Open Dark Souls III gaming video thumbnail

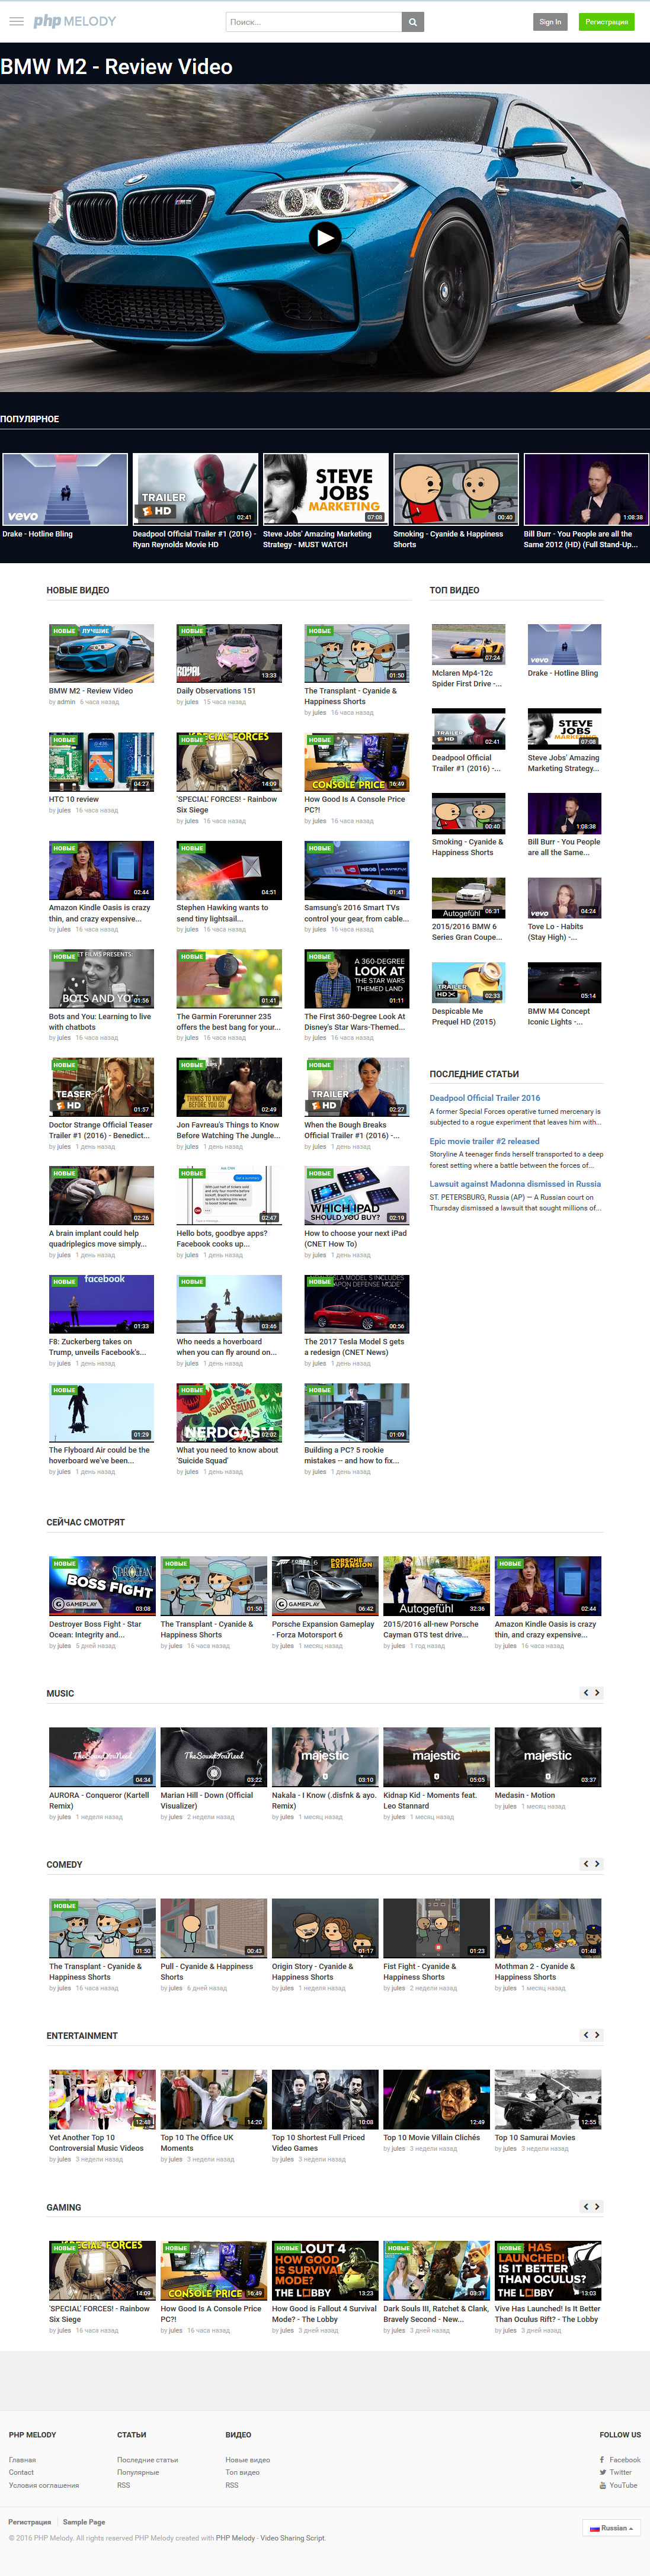(436, 2269)
